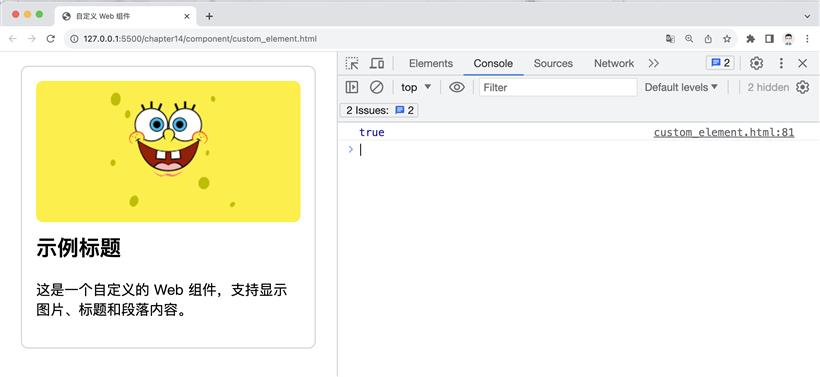
Task: Open the DevTools customize three-dot menu
Action: tap(781, 63)
